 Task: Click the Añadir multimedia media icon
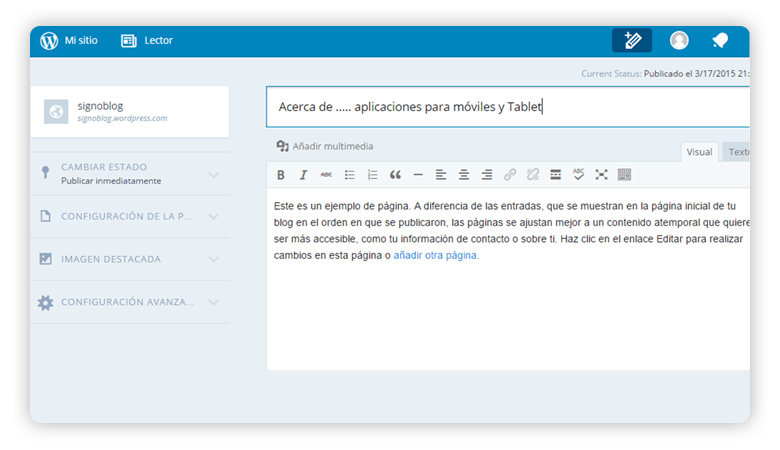pyautogui.click(x=282, y=146)
